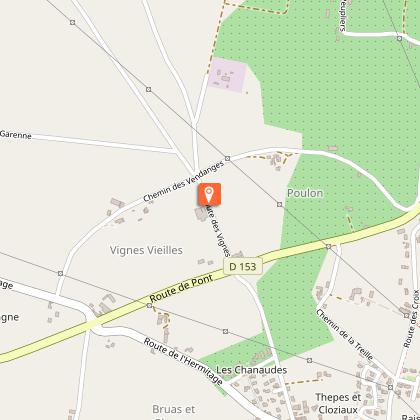Click the Garenne road label
The image size is (420, 420).
tap(16, 134)
